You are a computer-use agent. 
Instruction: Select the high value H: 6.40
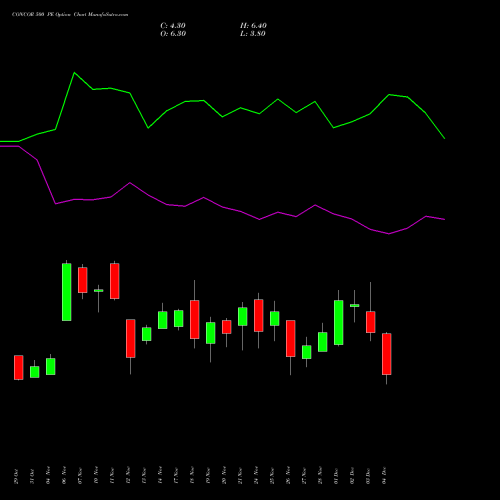pos(253,26)
